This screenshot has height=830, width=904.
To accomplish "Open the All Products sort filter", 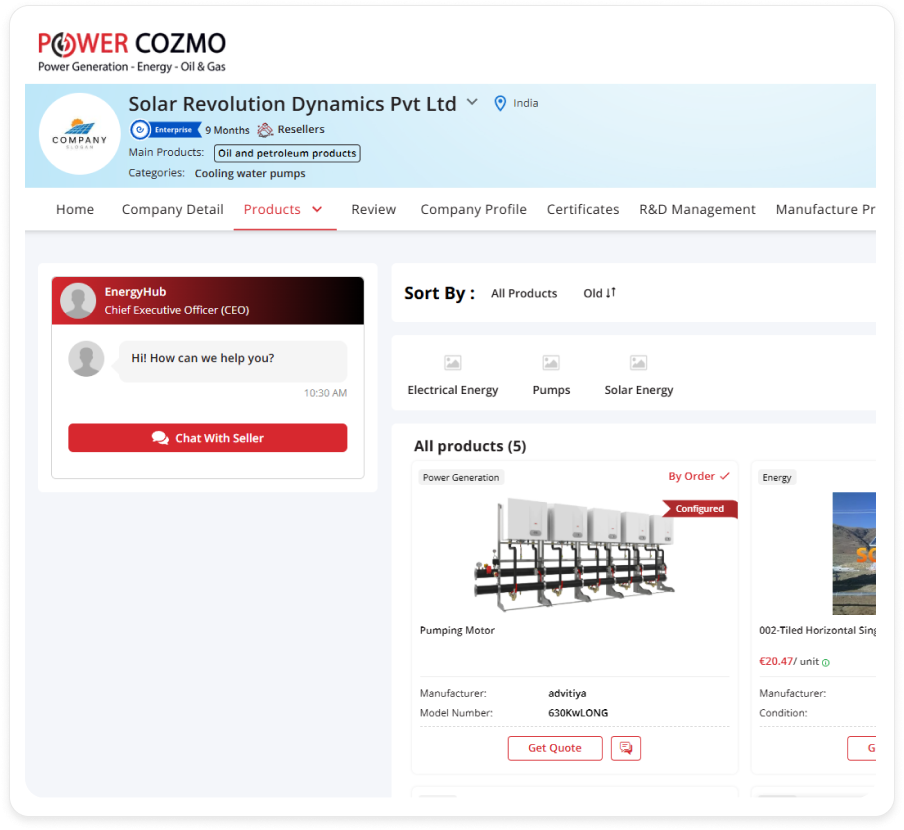I will tap(524, 293).
